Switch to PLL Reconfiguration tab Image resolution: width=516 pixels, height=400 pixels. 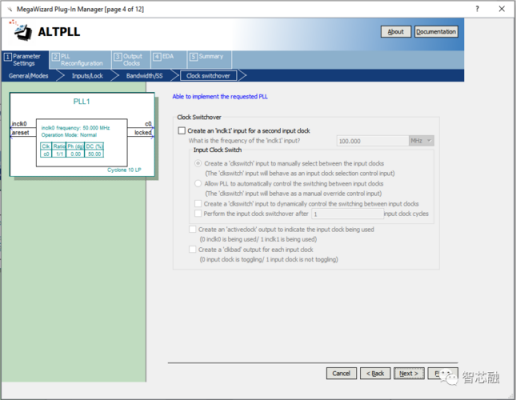tap(80, 60)
